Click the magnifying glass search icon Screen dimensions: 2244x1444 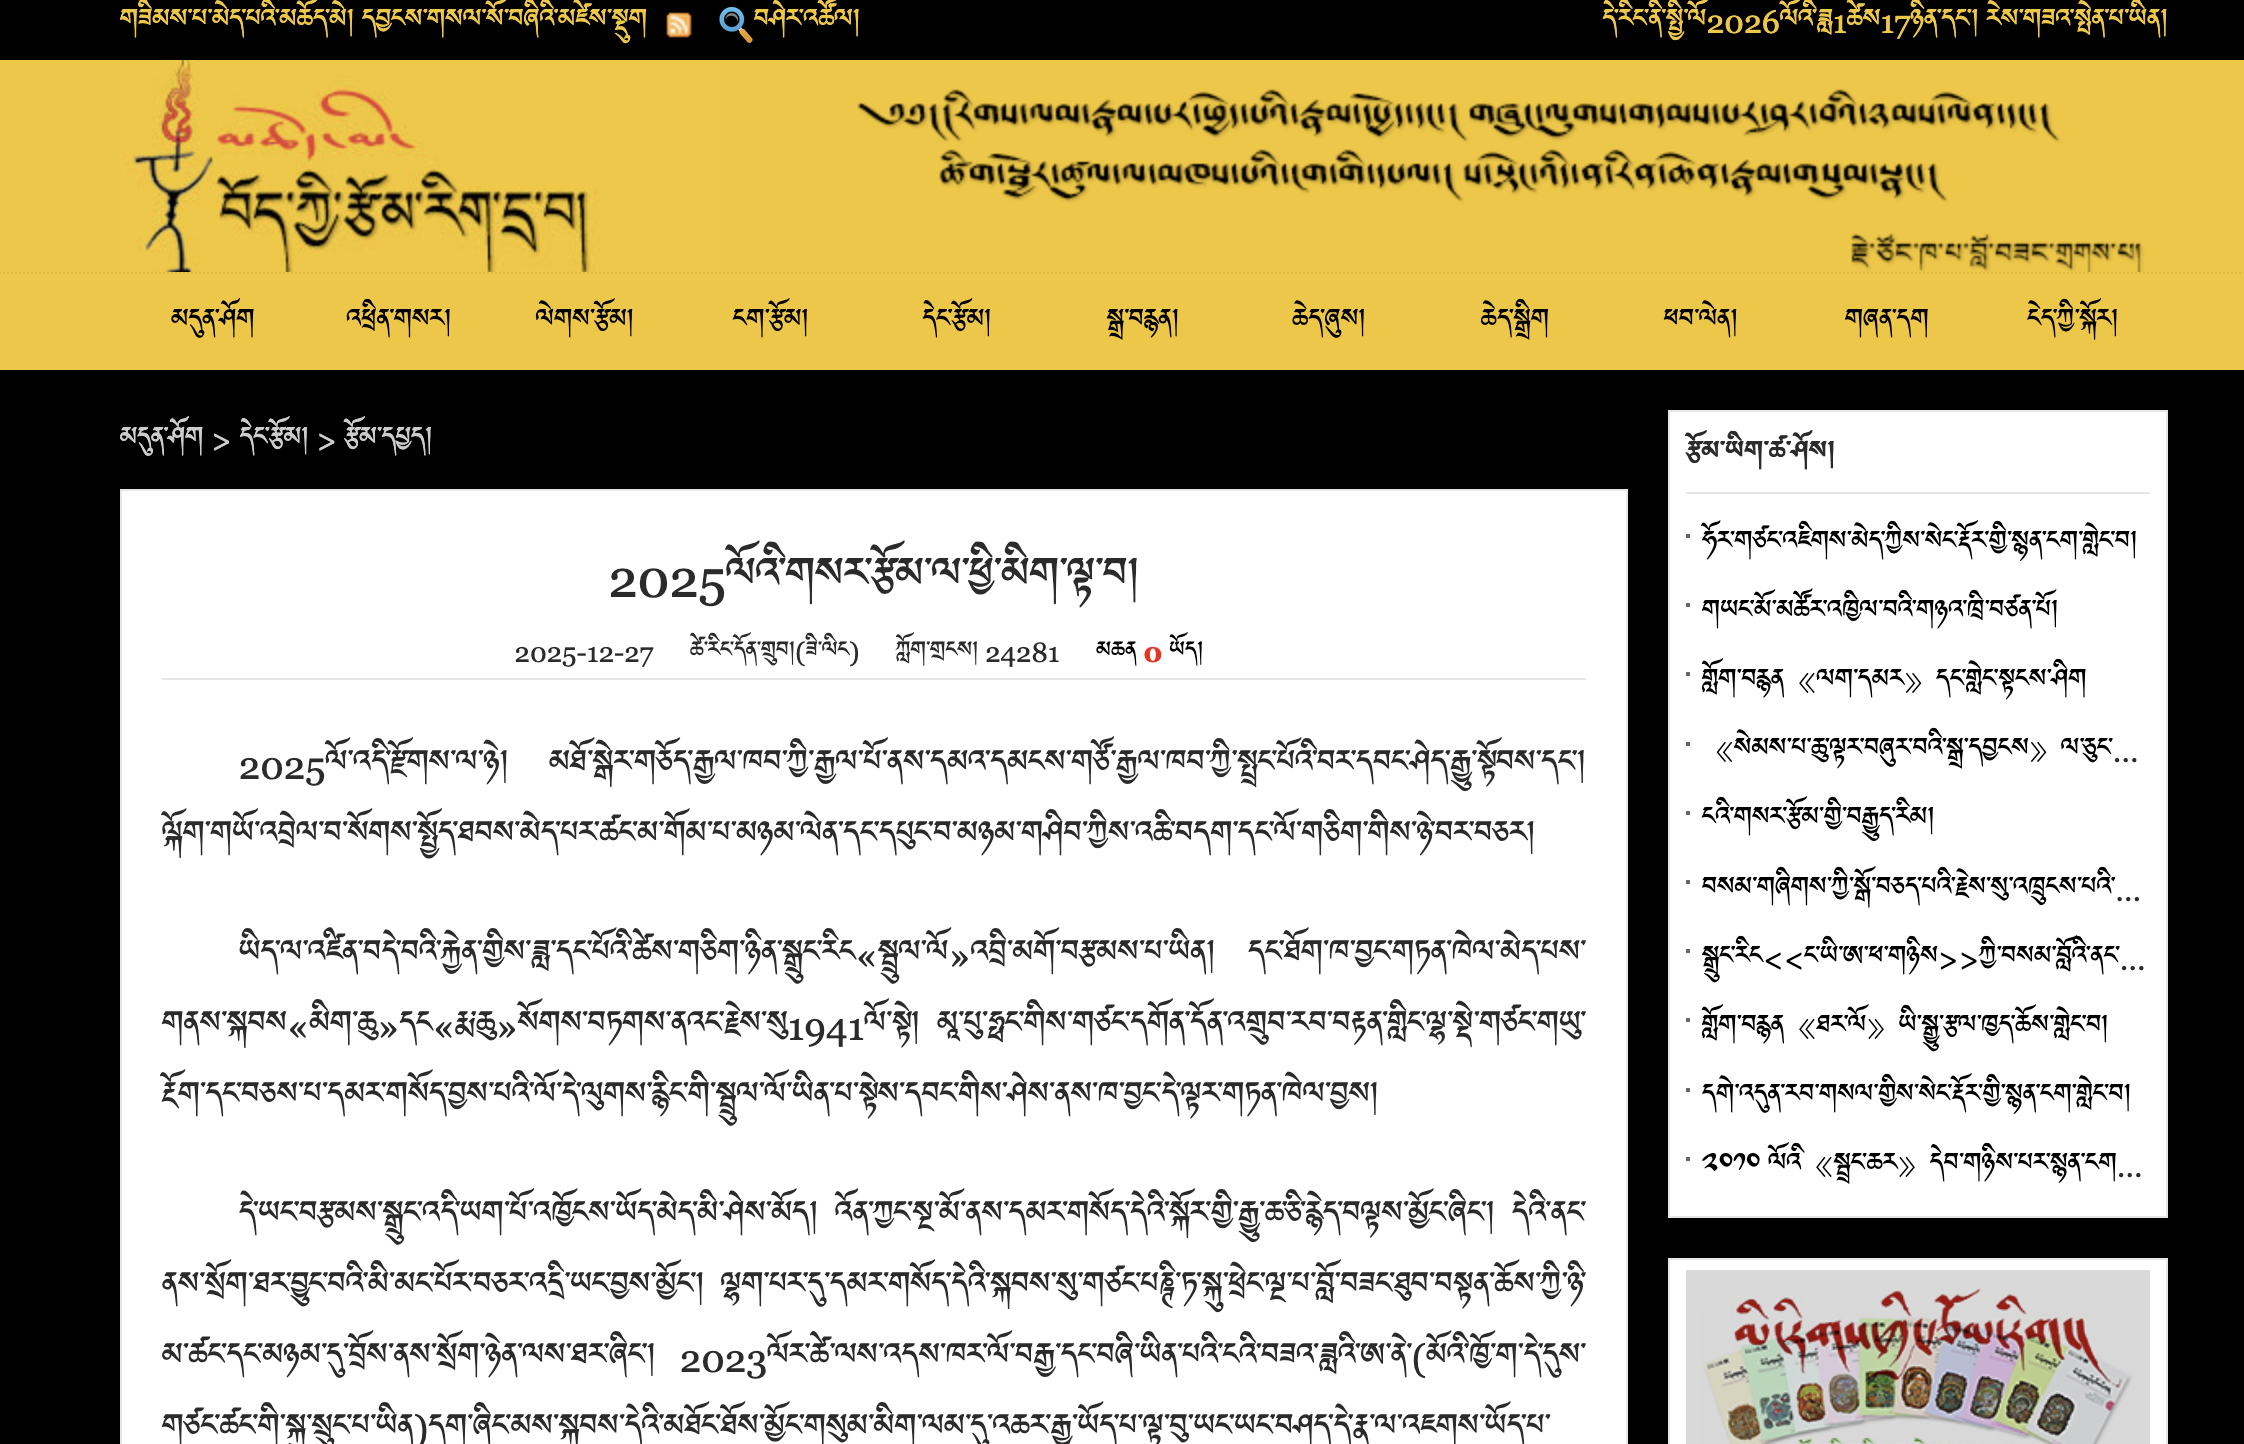pyautogui.click(x=735, y=24)
